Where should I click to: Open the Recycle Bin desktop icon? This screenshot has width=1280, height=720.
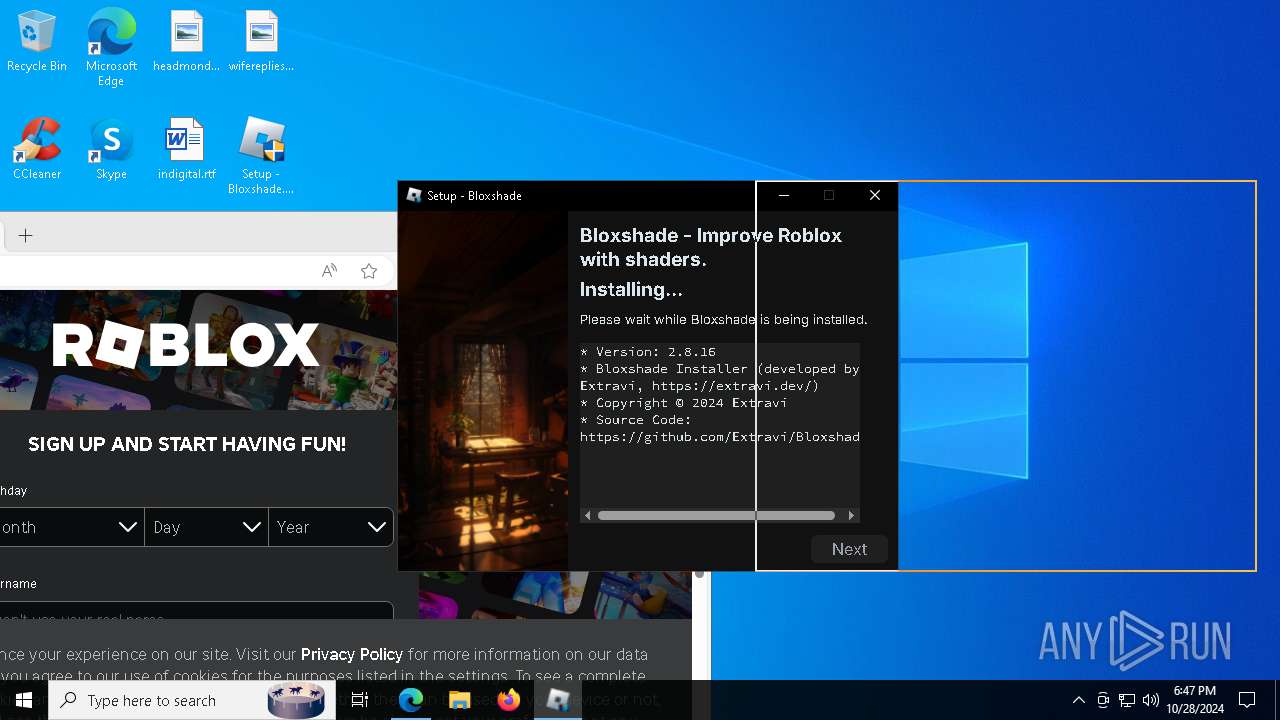coord(37,41)
